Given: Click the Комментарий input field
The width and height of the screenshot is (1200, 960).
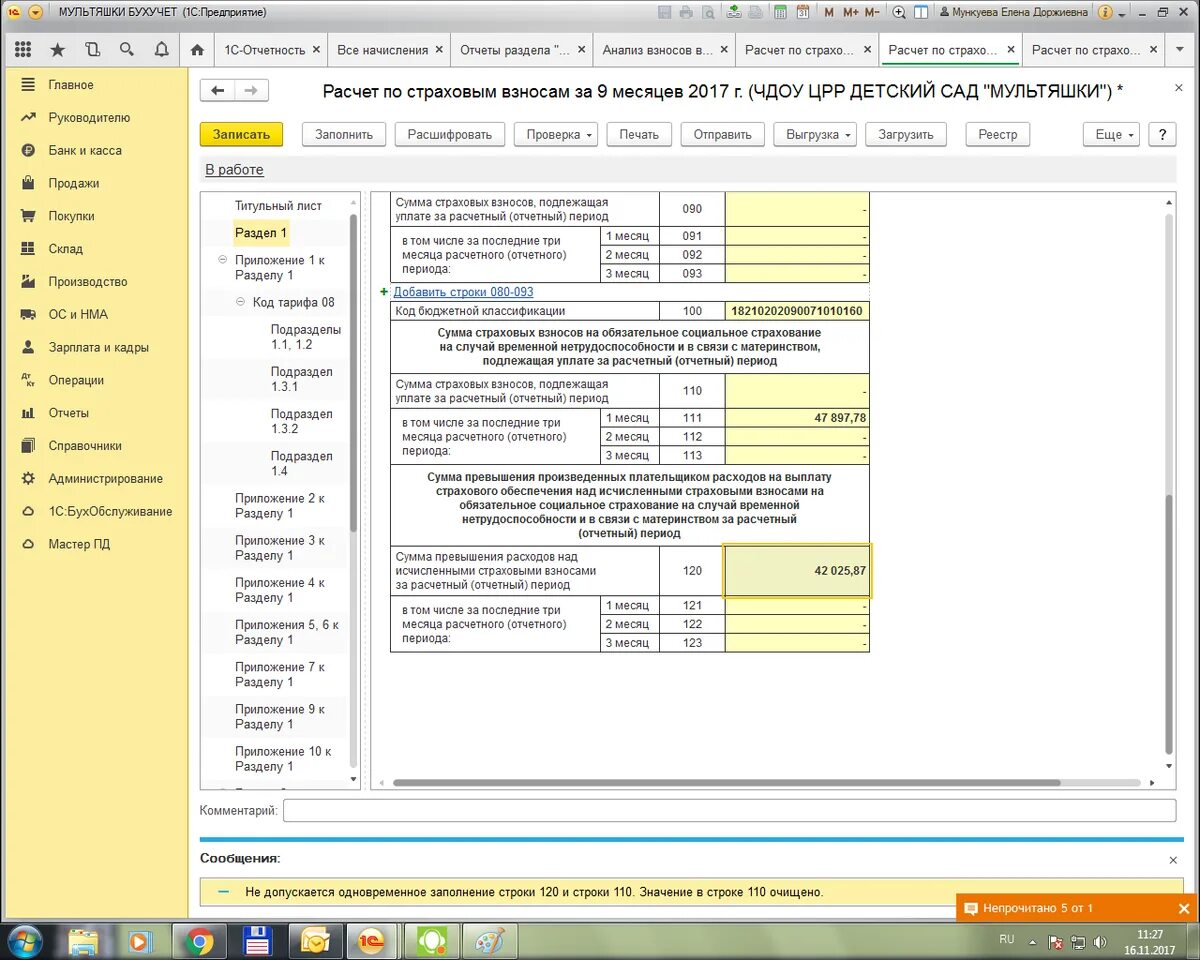Looking at the screenshot, I should (729, 810).
